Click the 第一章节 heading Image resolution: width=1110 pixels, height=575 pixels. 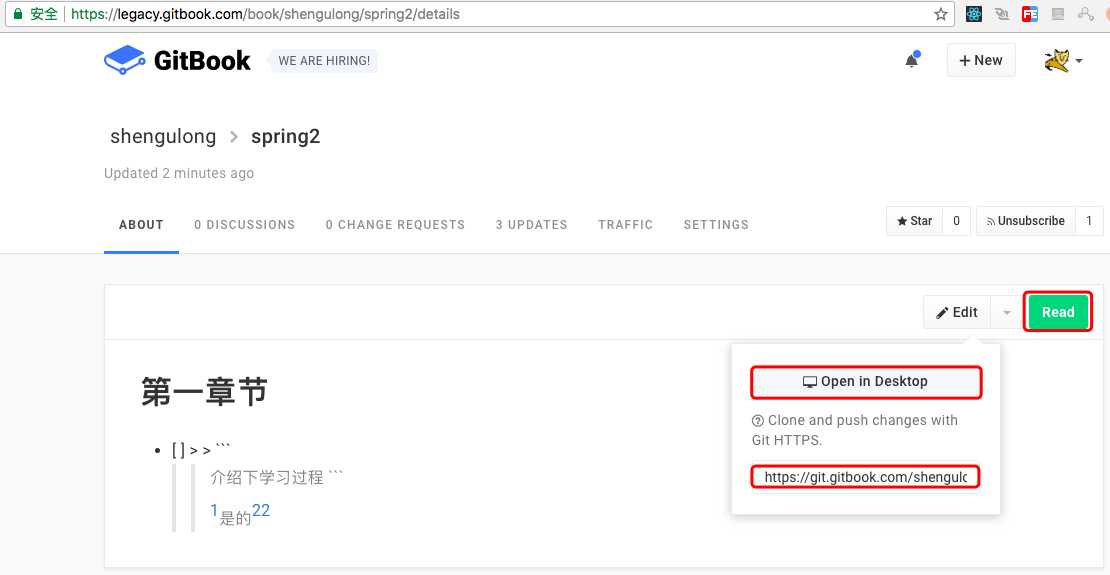(x=204, y=391)
